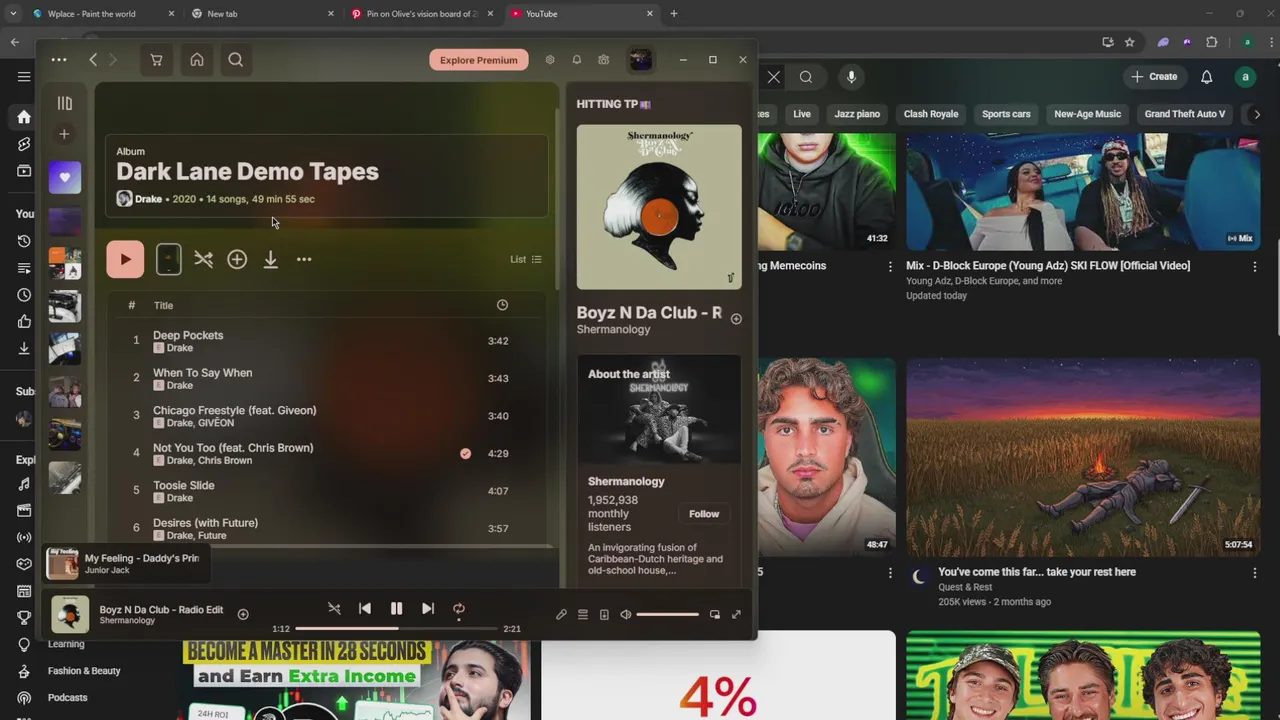Skip to next track
This screenshot has height=720, width=1280.
pyautogui.click(x=428, y=609)
